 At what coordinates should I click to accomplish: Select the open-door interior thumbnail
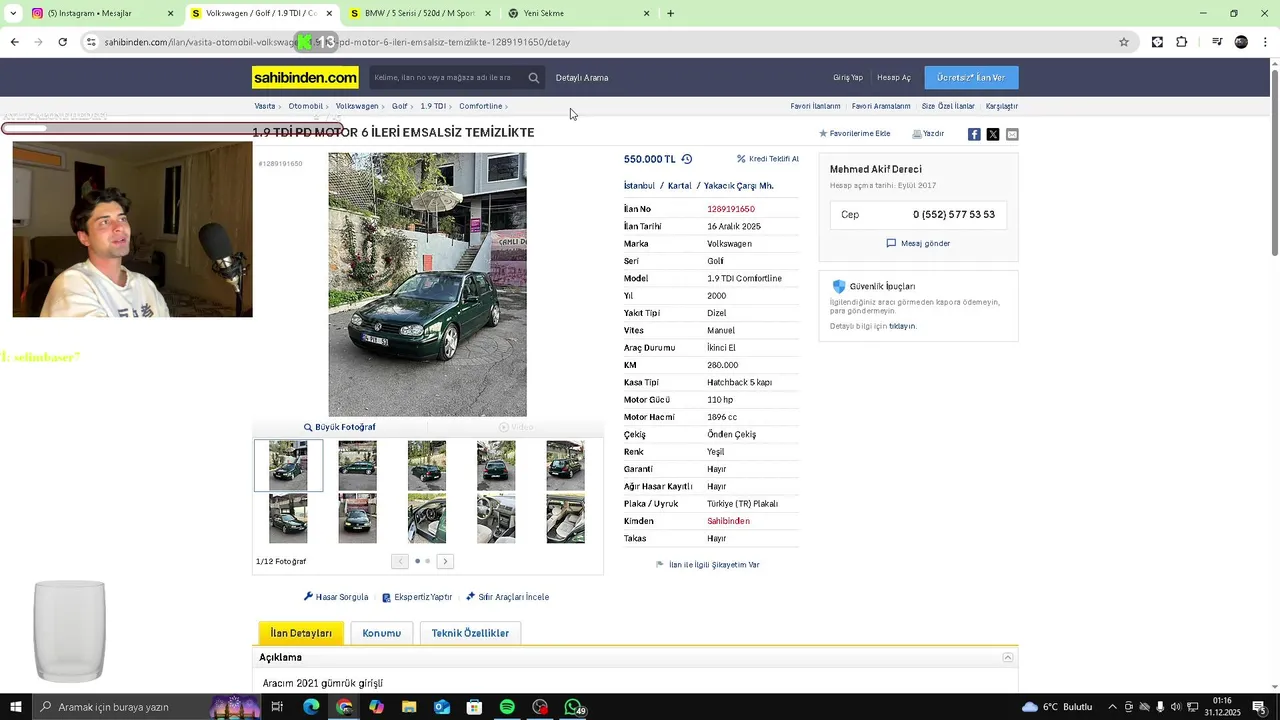pos(426,518)
